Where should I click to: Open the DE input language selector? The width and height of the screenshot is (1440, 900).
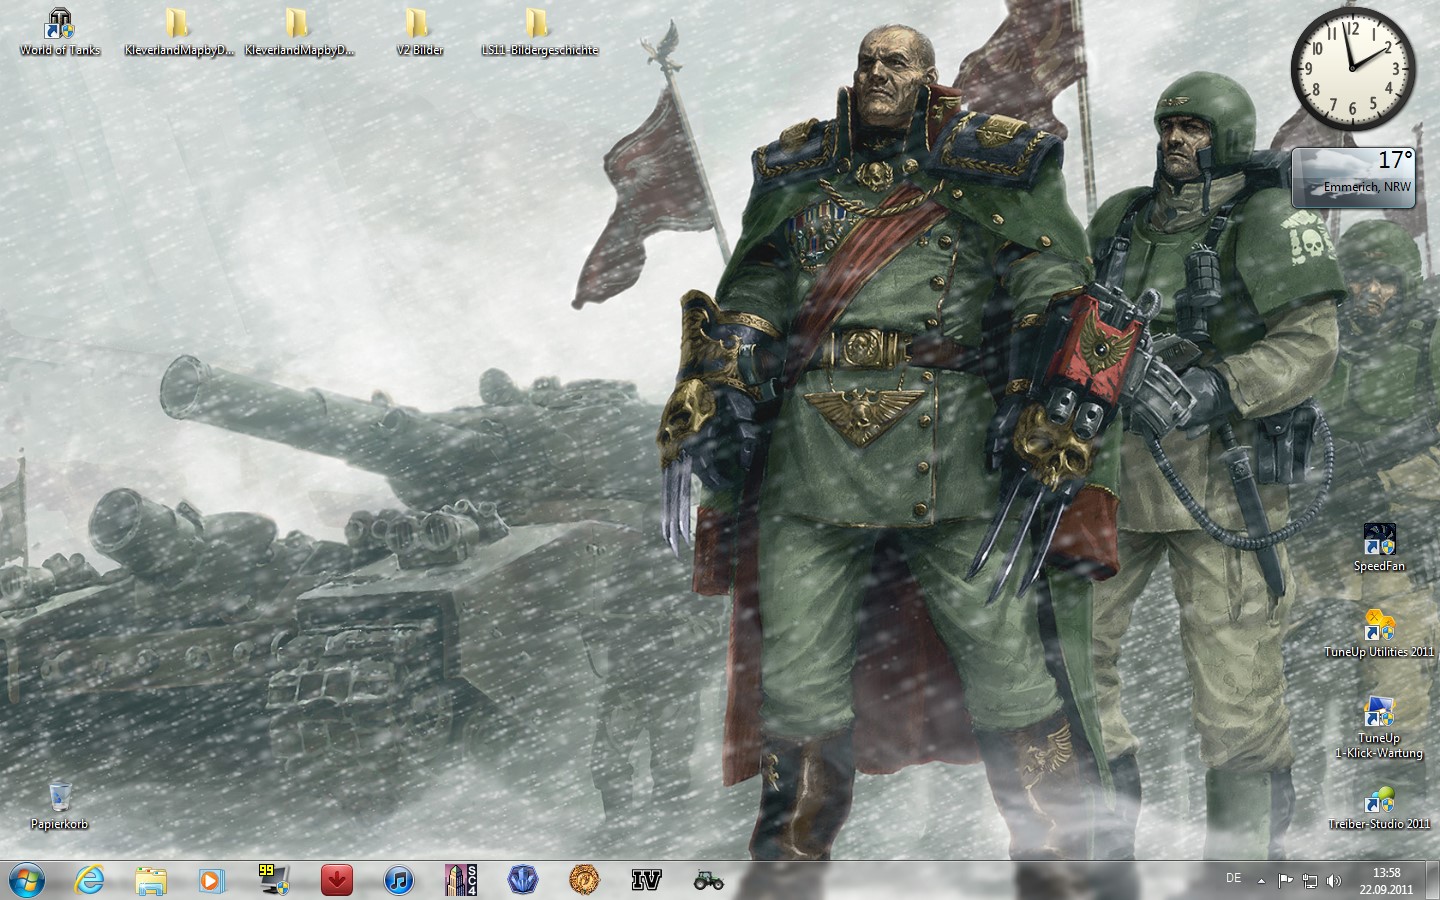1233,879
